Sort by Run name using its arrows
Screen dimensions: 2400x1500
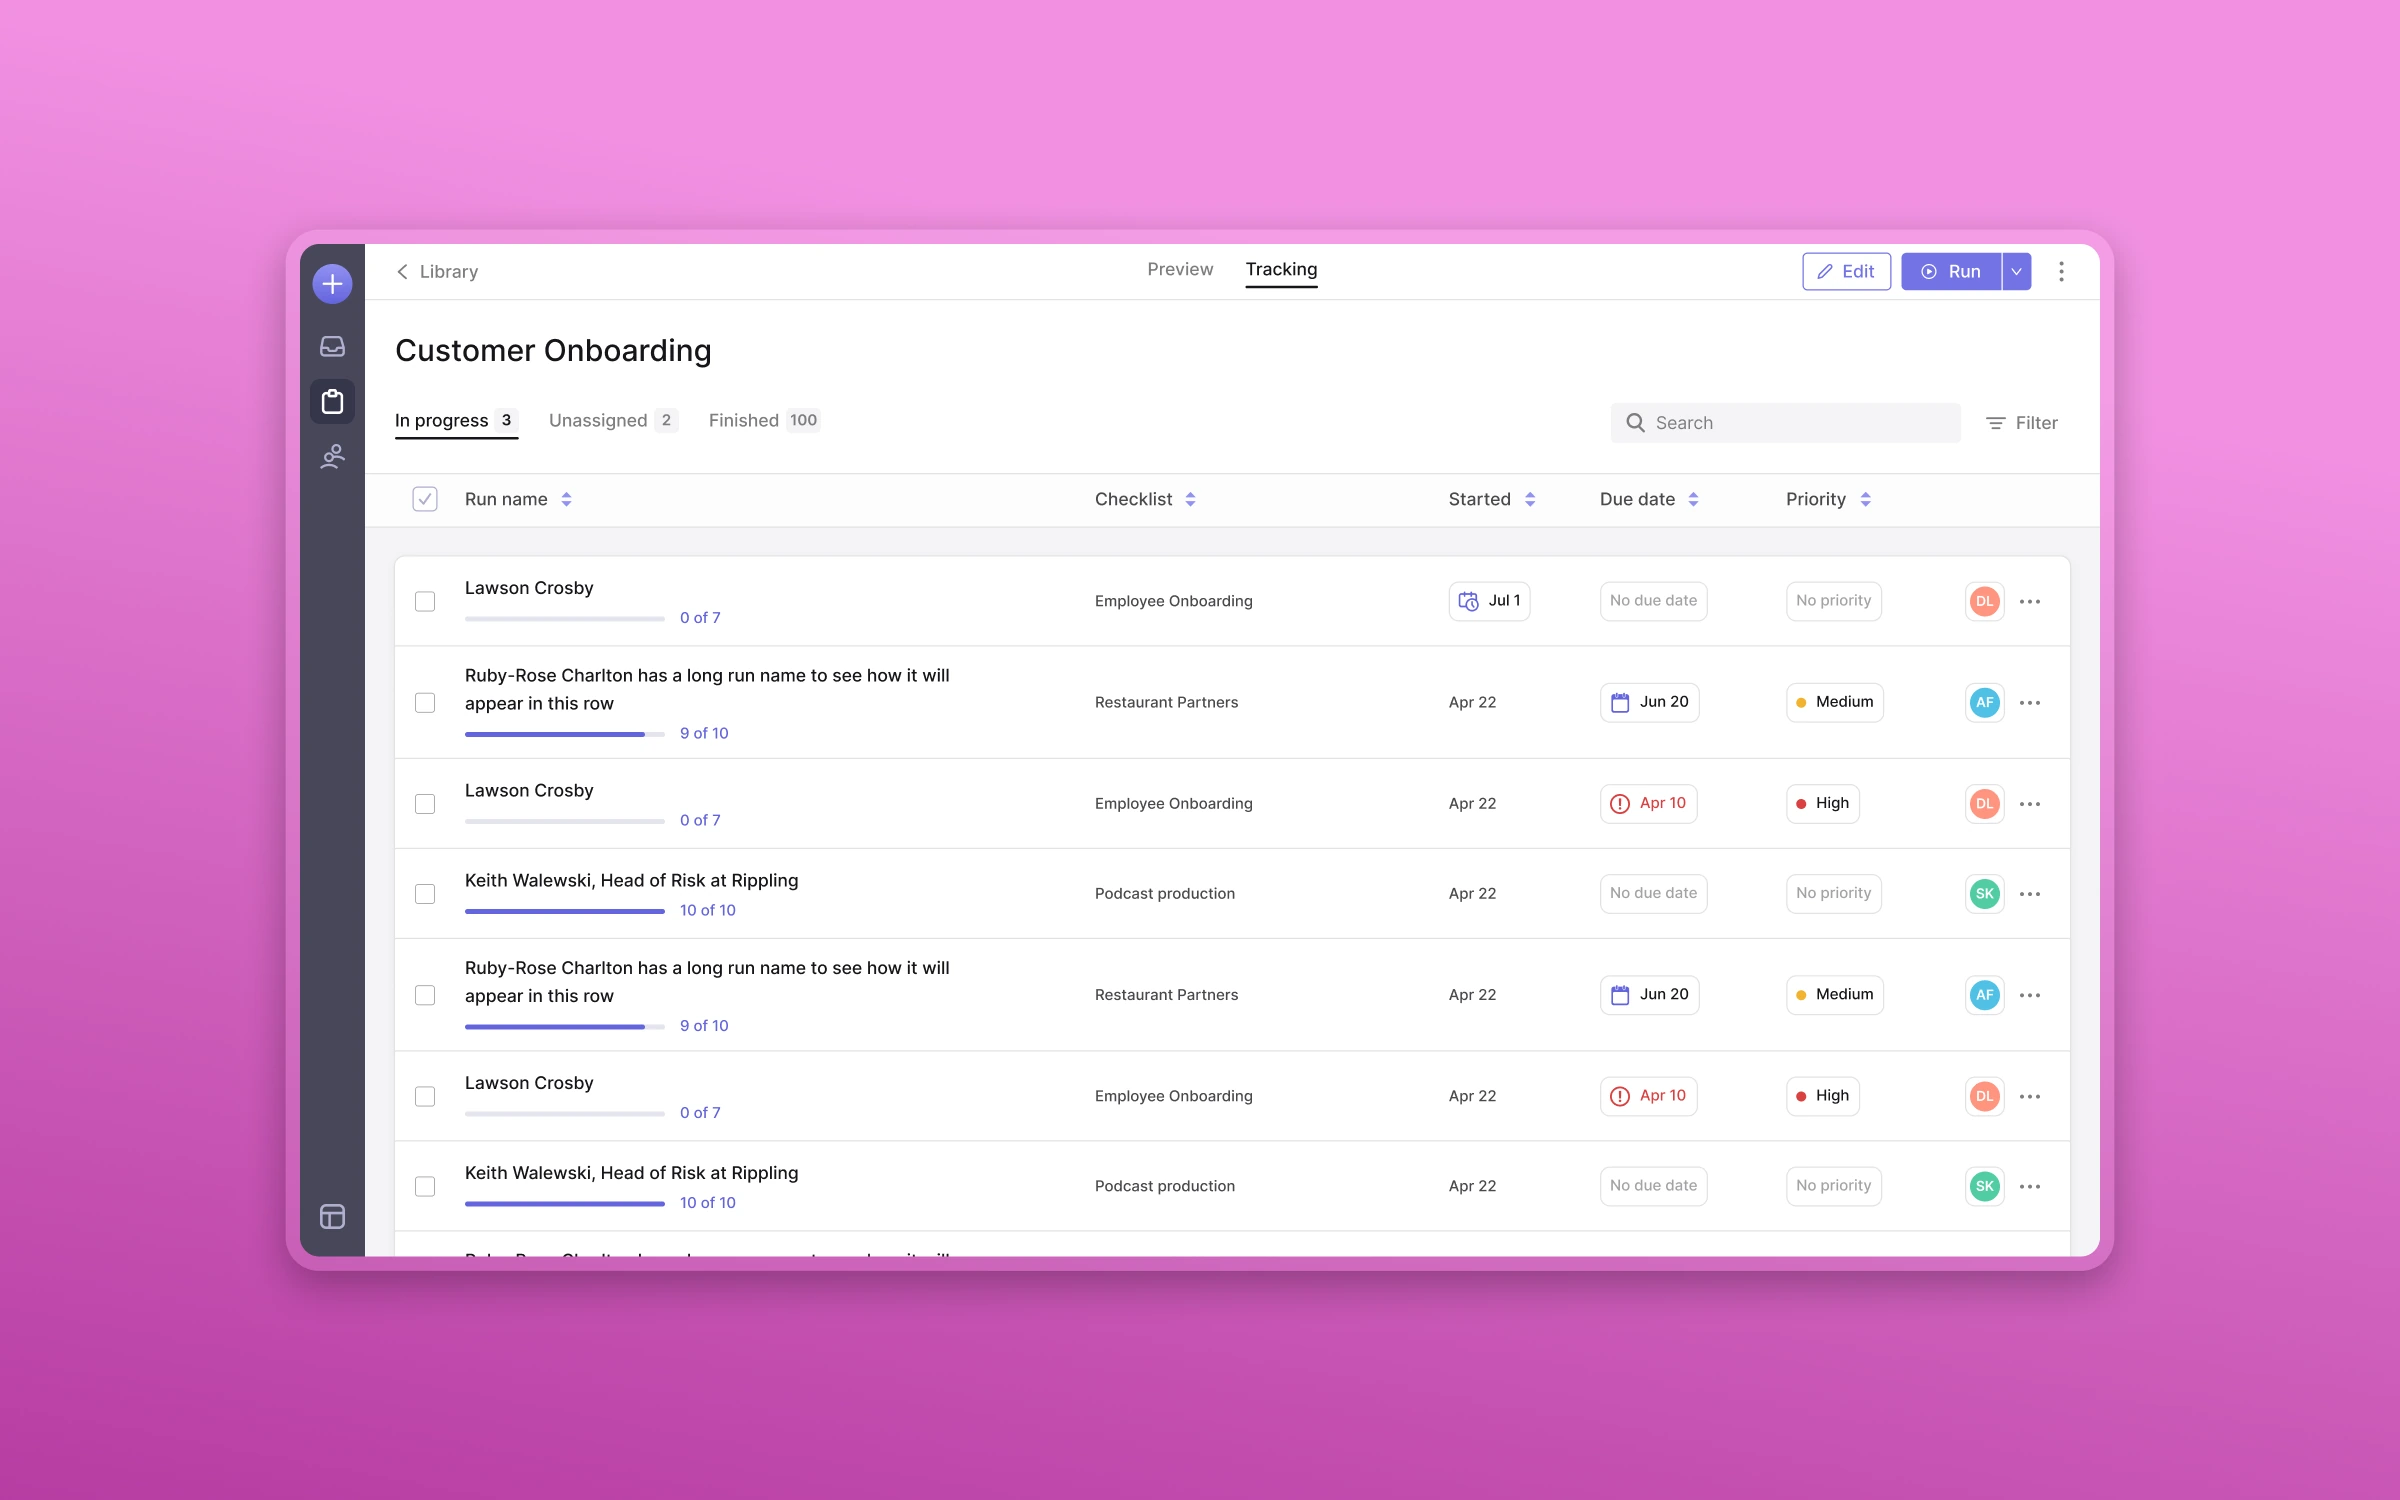(566, 499)
